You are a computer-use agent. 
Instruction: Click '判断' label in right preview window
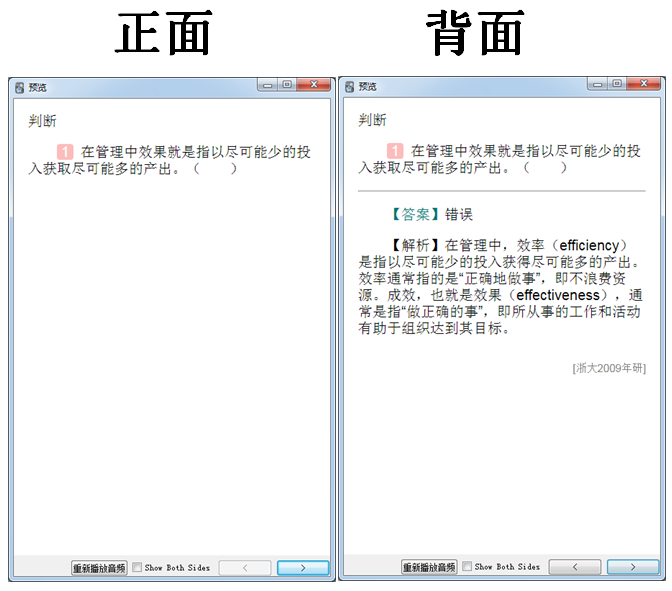[x=372, y=120]
